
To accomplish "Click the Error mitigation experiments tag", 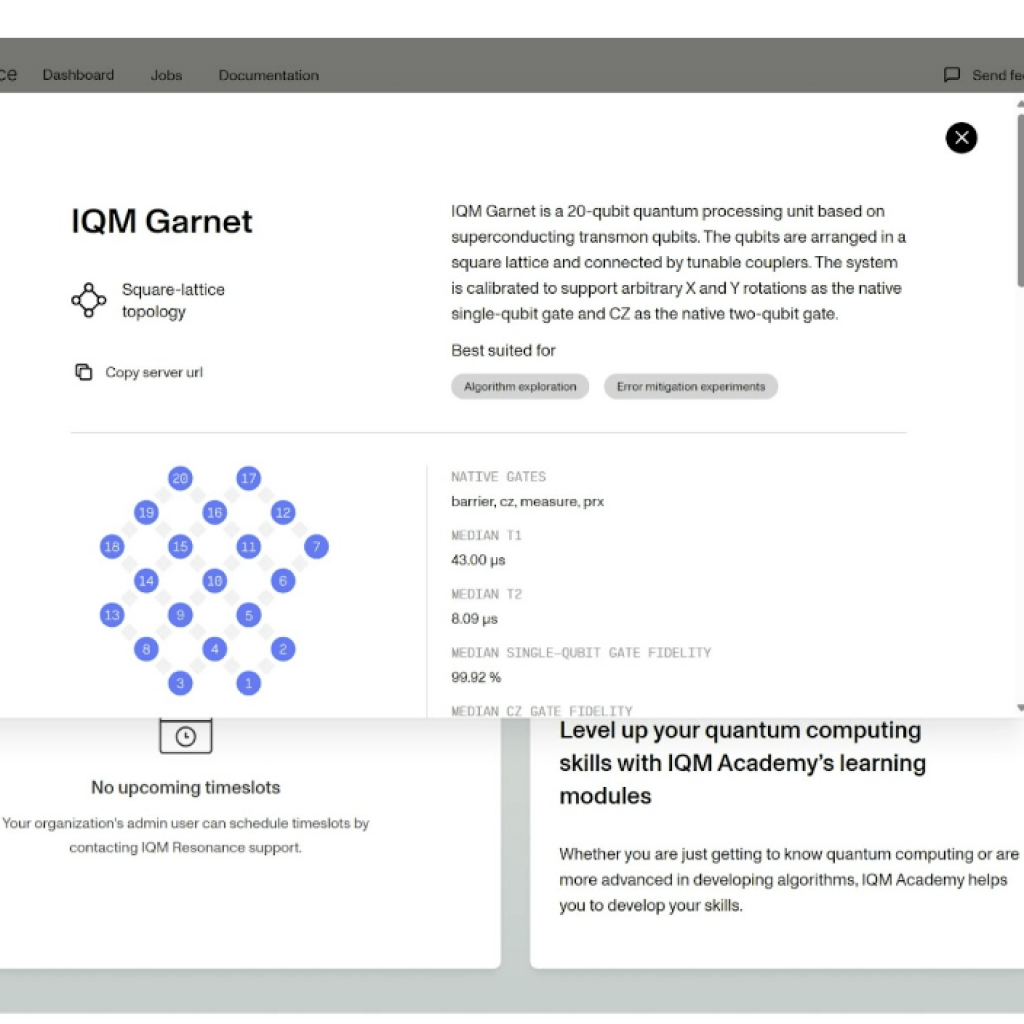I will 690,387.
